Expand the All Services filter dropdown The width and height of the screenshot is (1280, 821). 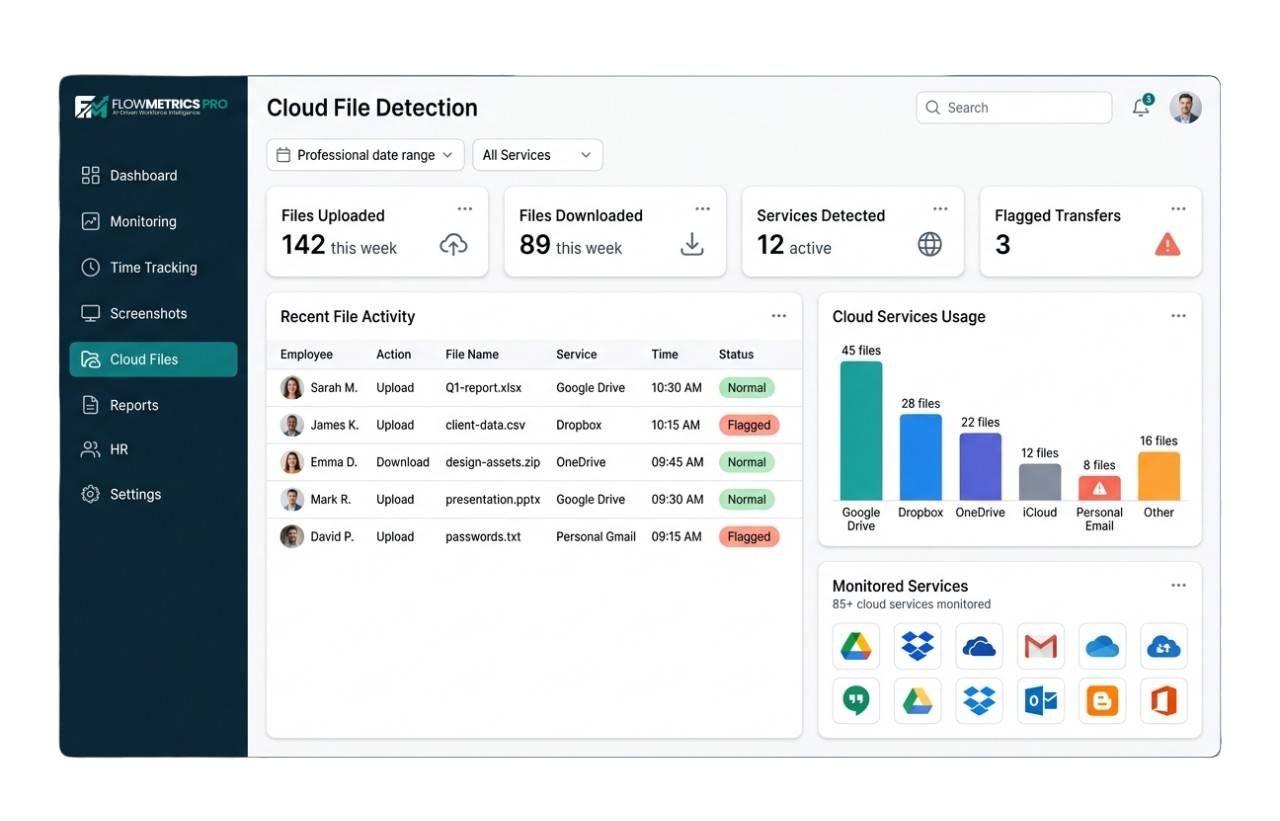[537, 155]
